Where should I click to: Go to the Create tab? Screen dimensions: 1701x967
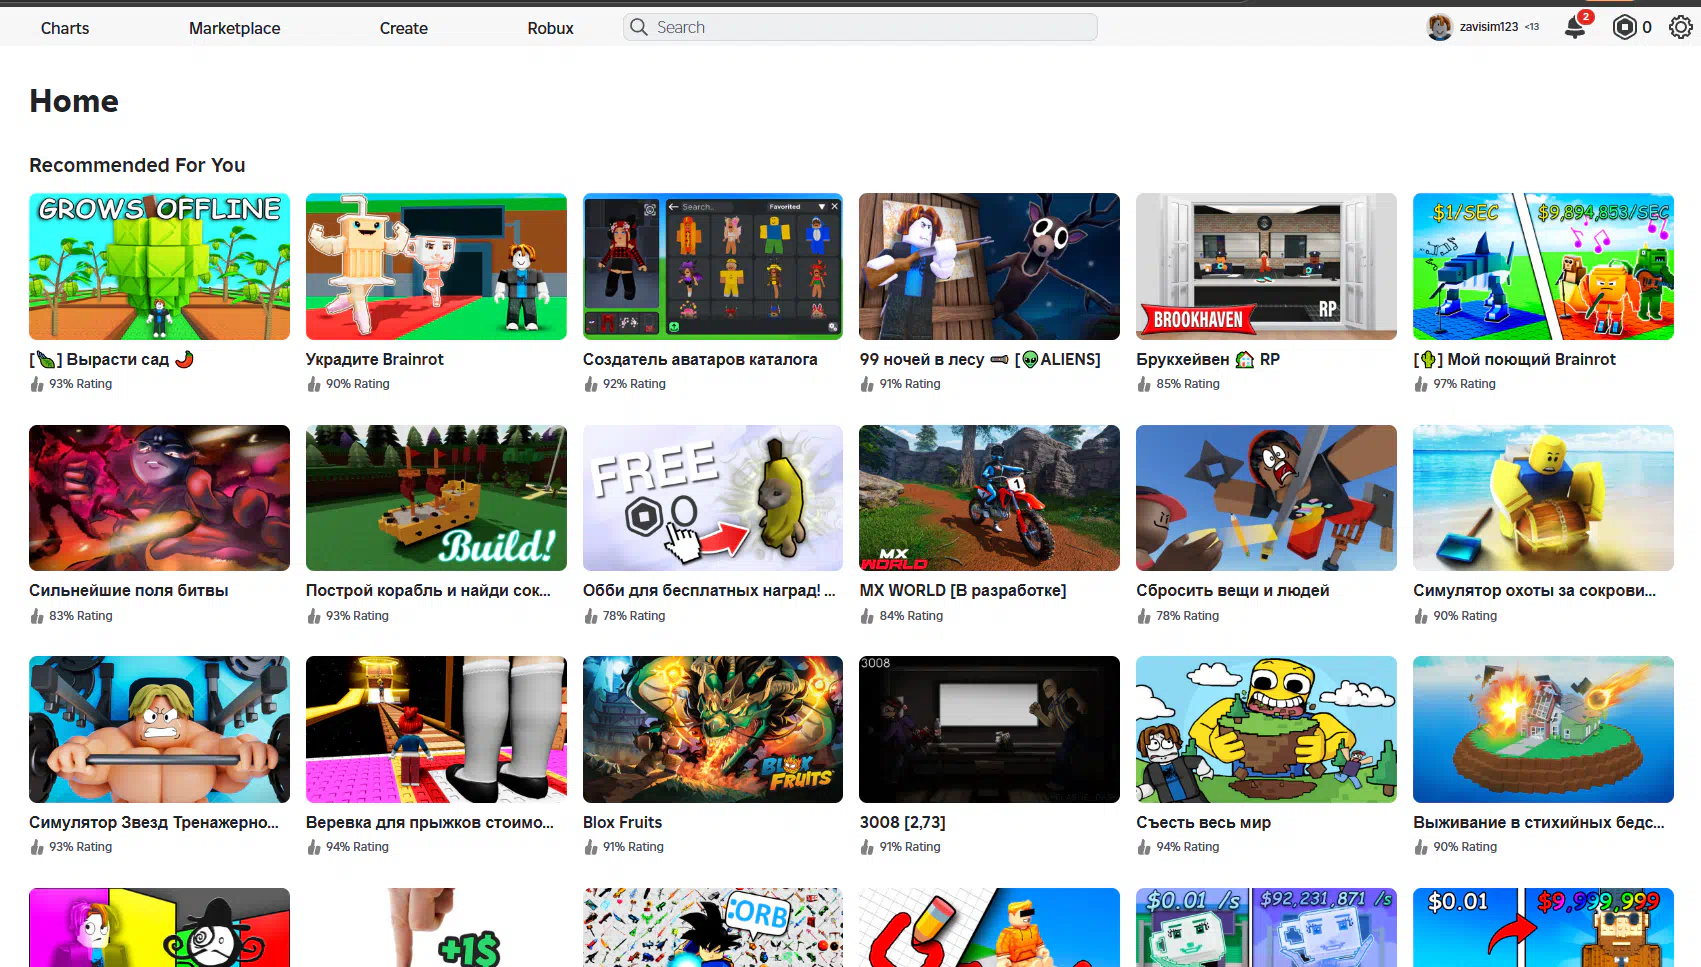coord(404,28)
